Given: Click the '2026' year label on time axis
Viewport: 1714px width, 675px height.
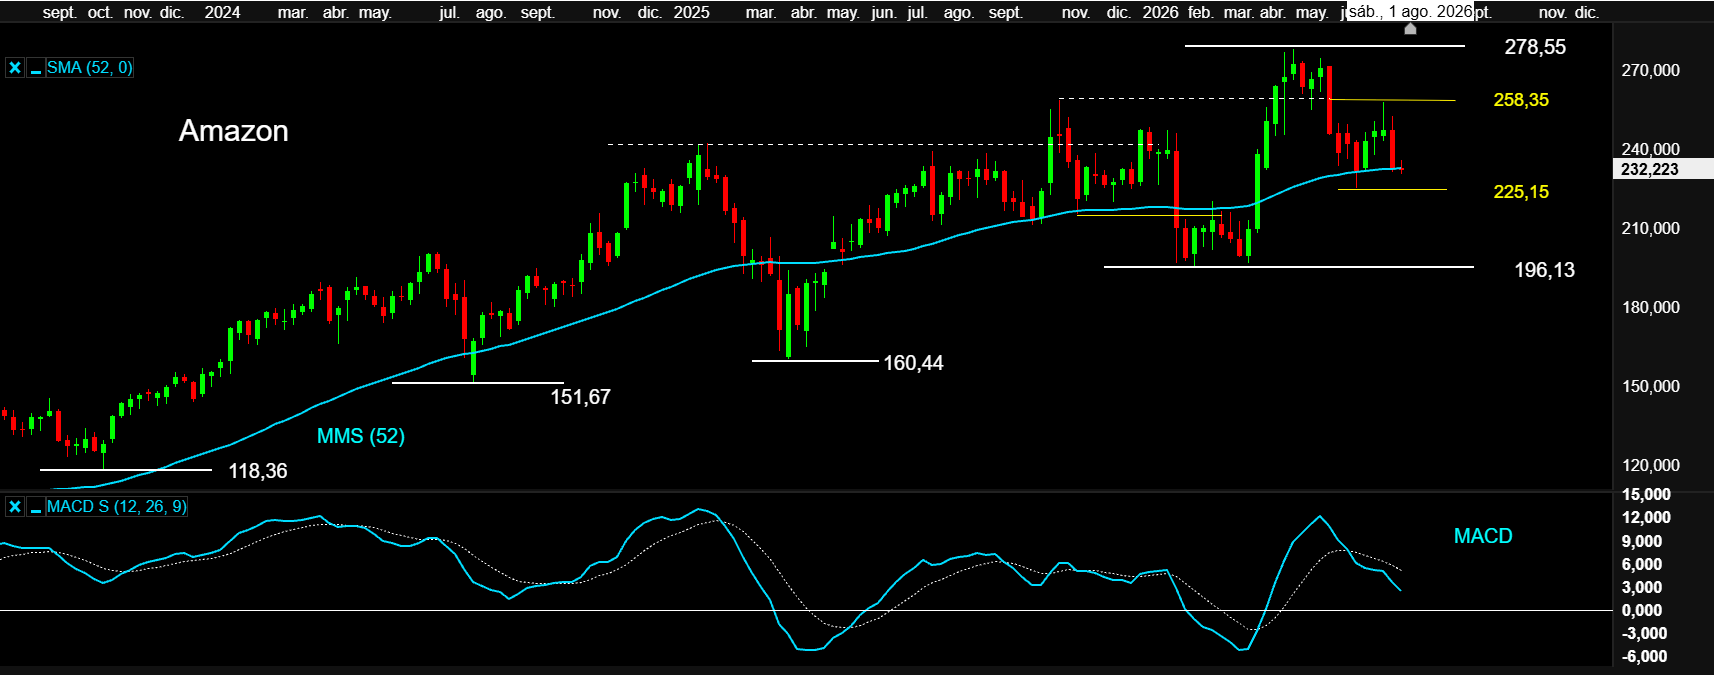Looking at the screenshot, I should [x=1160, y=12].
